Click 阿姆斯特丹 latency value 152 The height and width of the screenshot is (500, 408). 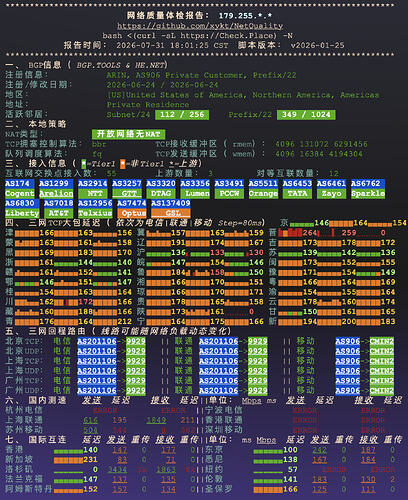coord(90,489)
